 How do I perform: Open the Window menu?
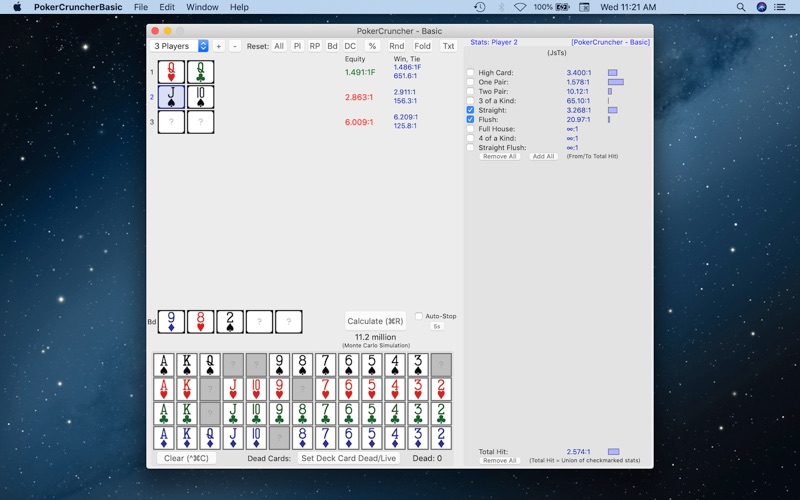coord(202,7)
